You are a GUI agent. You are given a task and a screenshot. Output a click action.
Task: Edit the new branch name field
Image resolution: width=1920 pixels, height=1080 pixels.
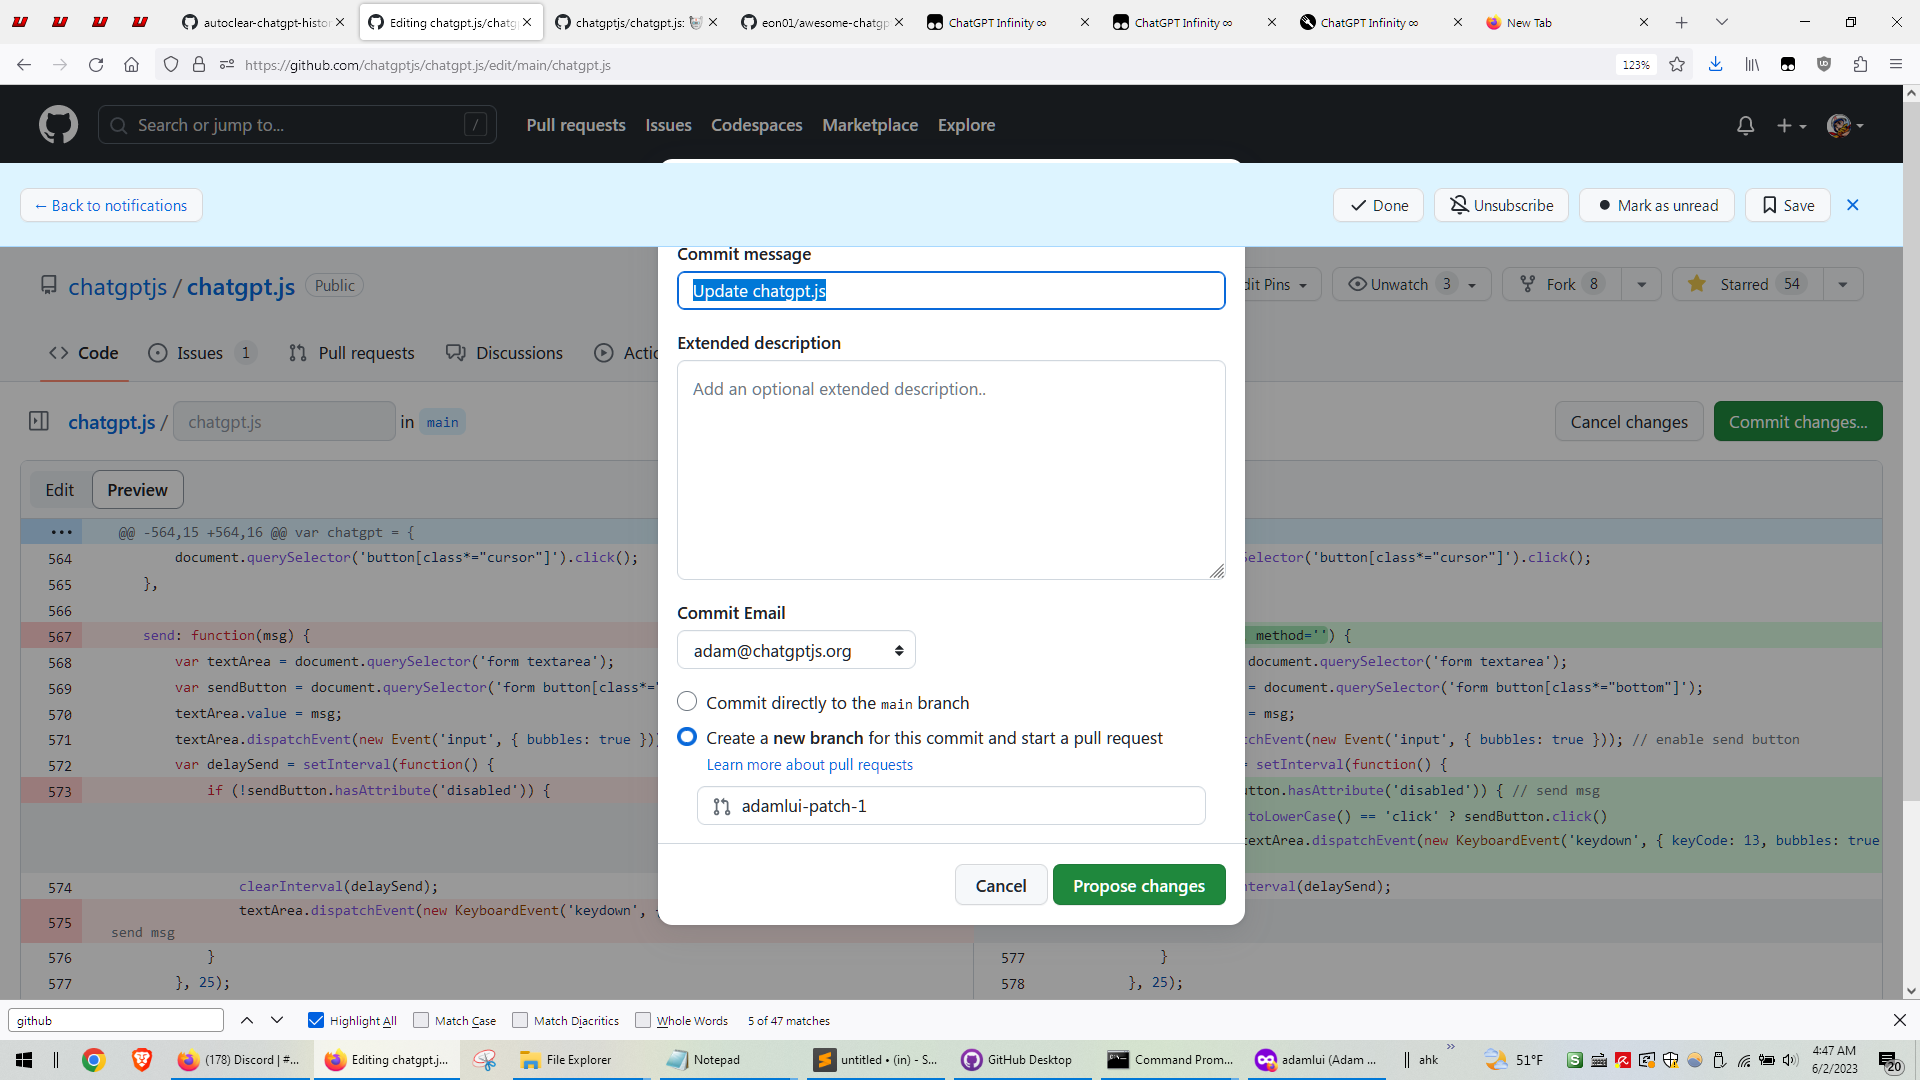951,806
